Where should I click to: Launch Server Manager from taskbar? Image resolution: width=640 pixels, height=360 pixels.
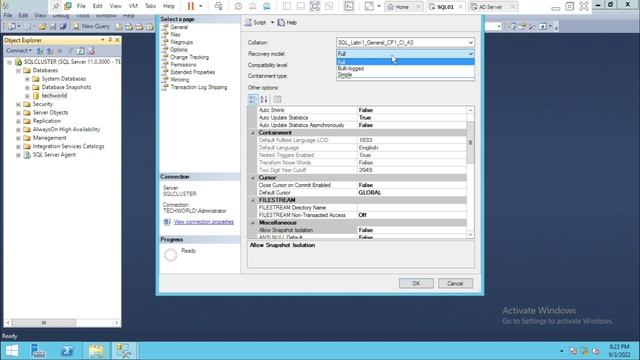pos(38,351)
